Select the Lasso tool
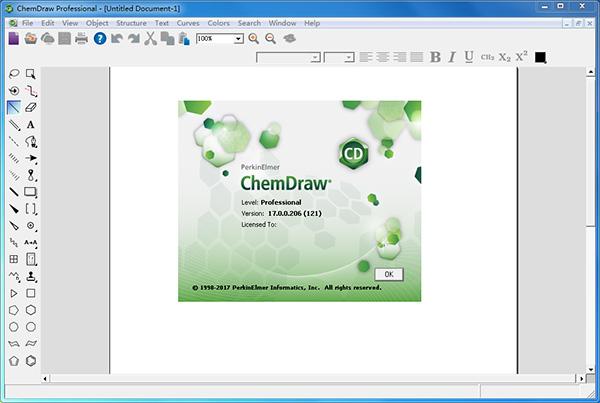The width and height of the screenshot is (600, 403). pos(14,73)
